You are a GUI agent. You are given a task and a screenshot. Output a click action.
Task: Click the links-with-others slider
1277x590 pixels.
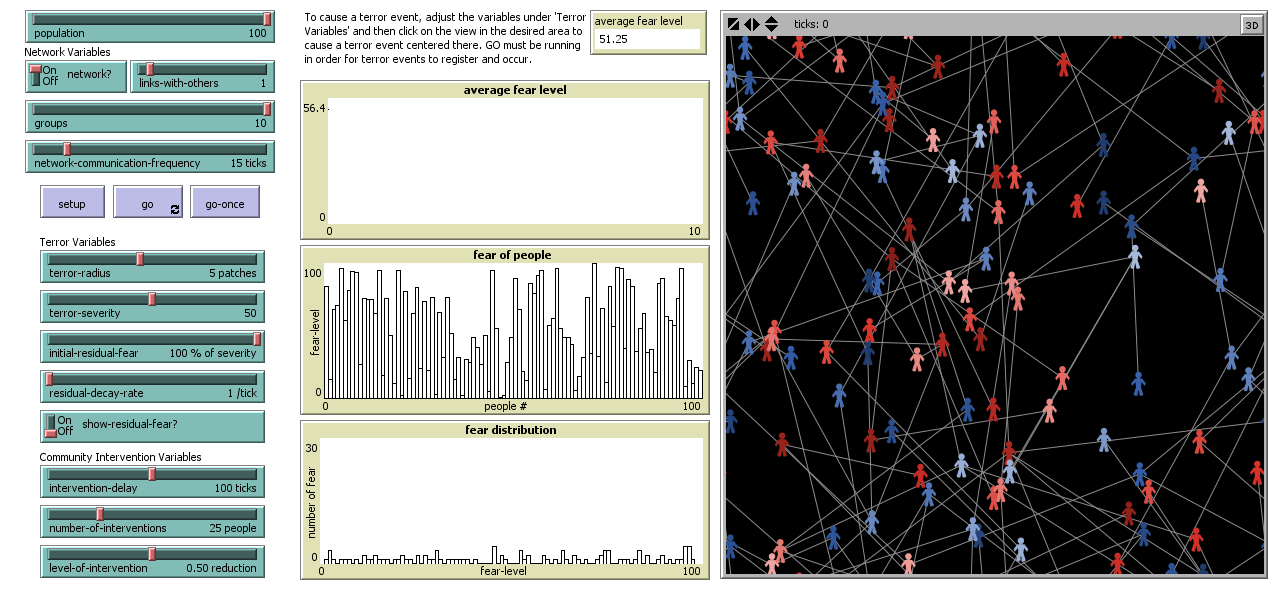point(202,76)
